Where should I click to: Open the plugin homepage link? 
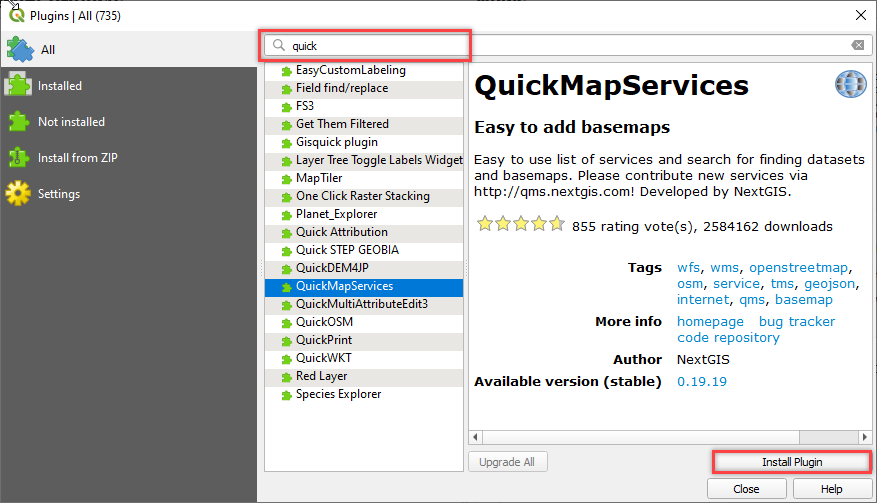[x=710, y=321]
